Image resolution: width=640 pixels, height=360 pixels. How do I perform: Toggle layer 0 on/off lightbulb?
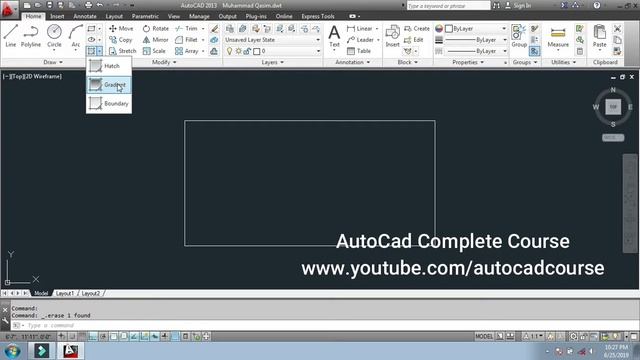click(x=229, y=51)
